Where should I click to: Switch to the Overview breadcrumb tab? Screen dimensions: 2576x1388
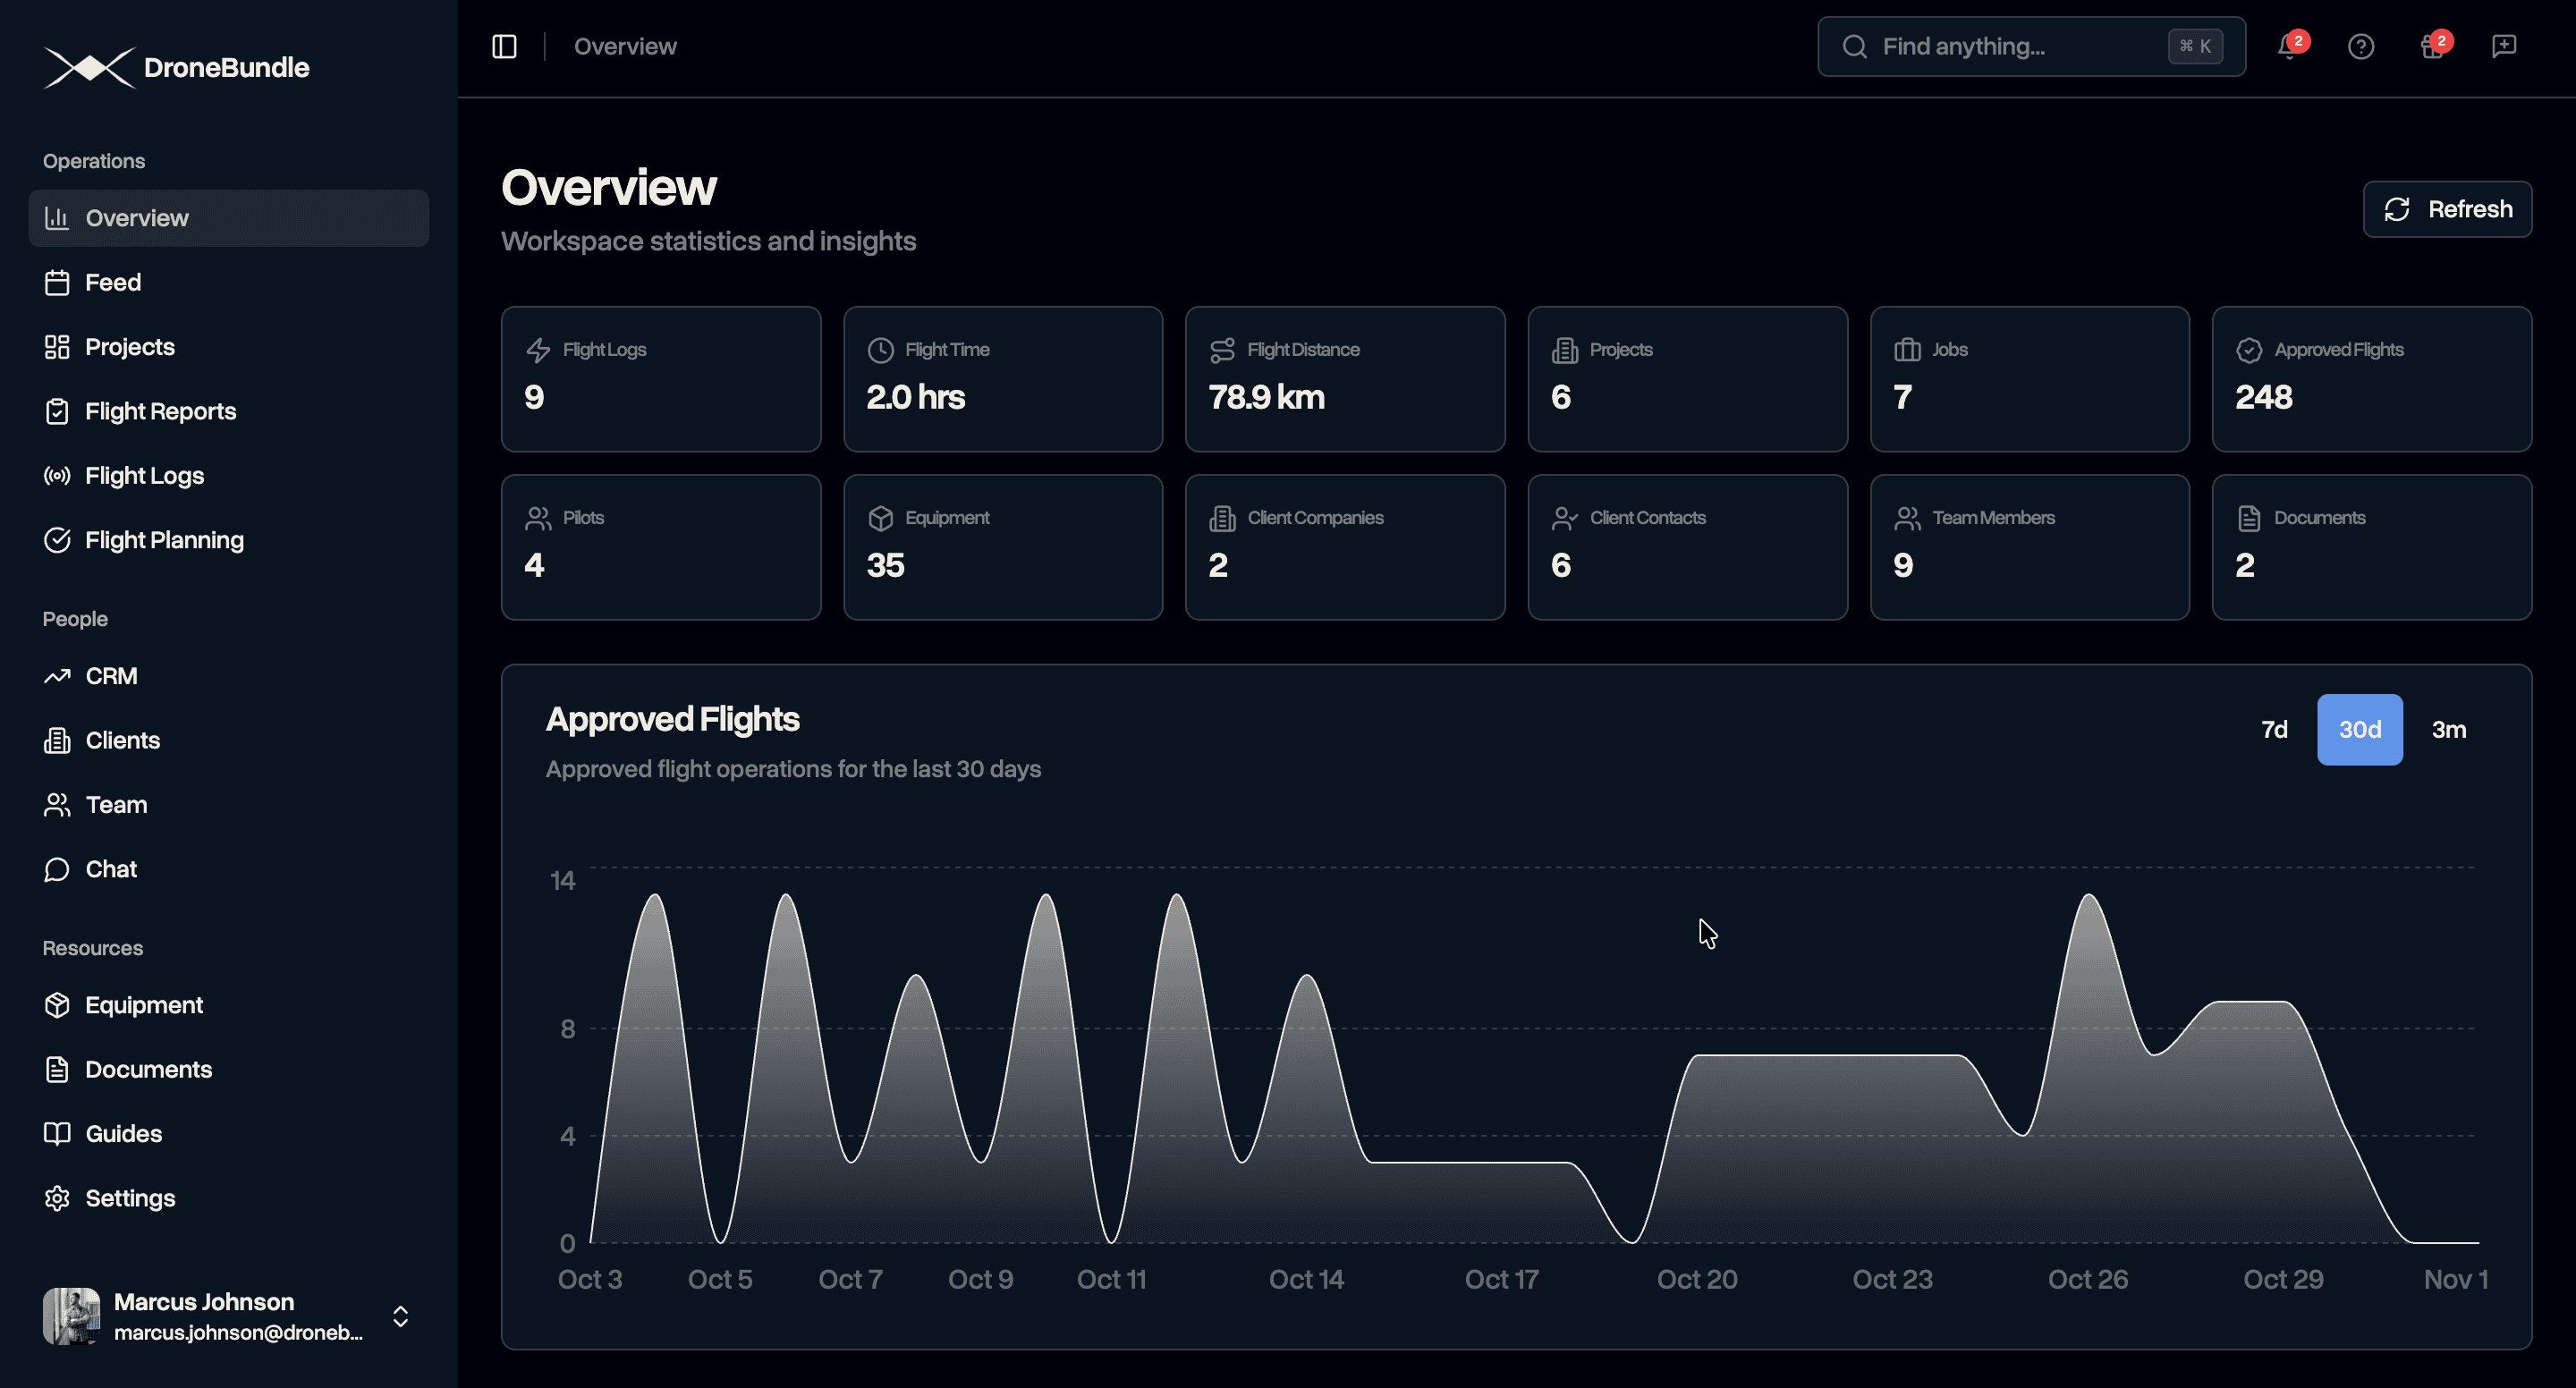pos(625,46)
